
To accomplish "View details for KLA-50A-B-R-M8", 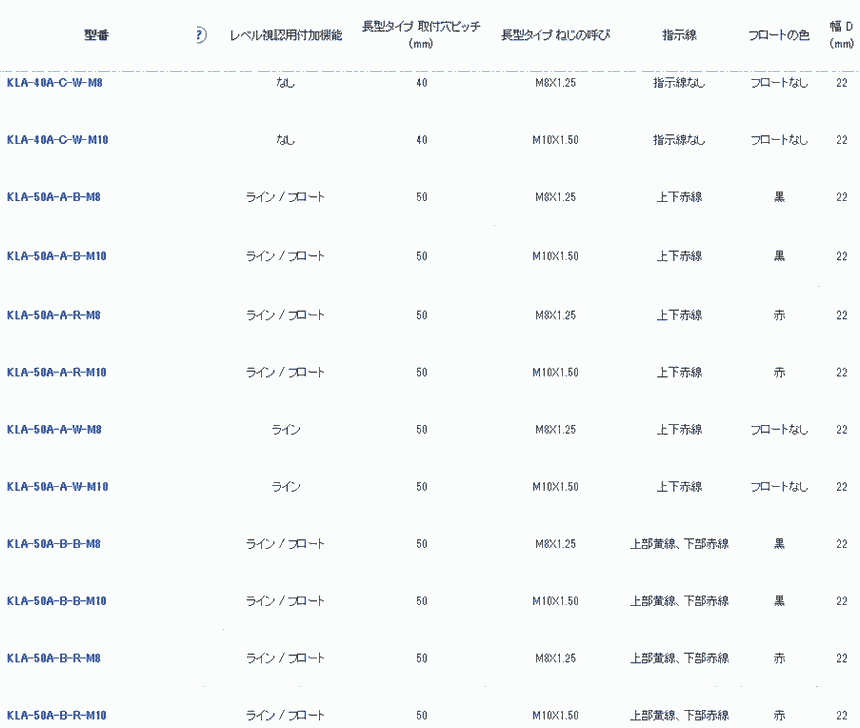I will tap(53, 659).
